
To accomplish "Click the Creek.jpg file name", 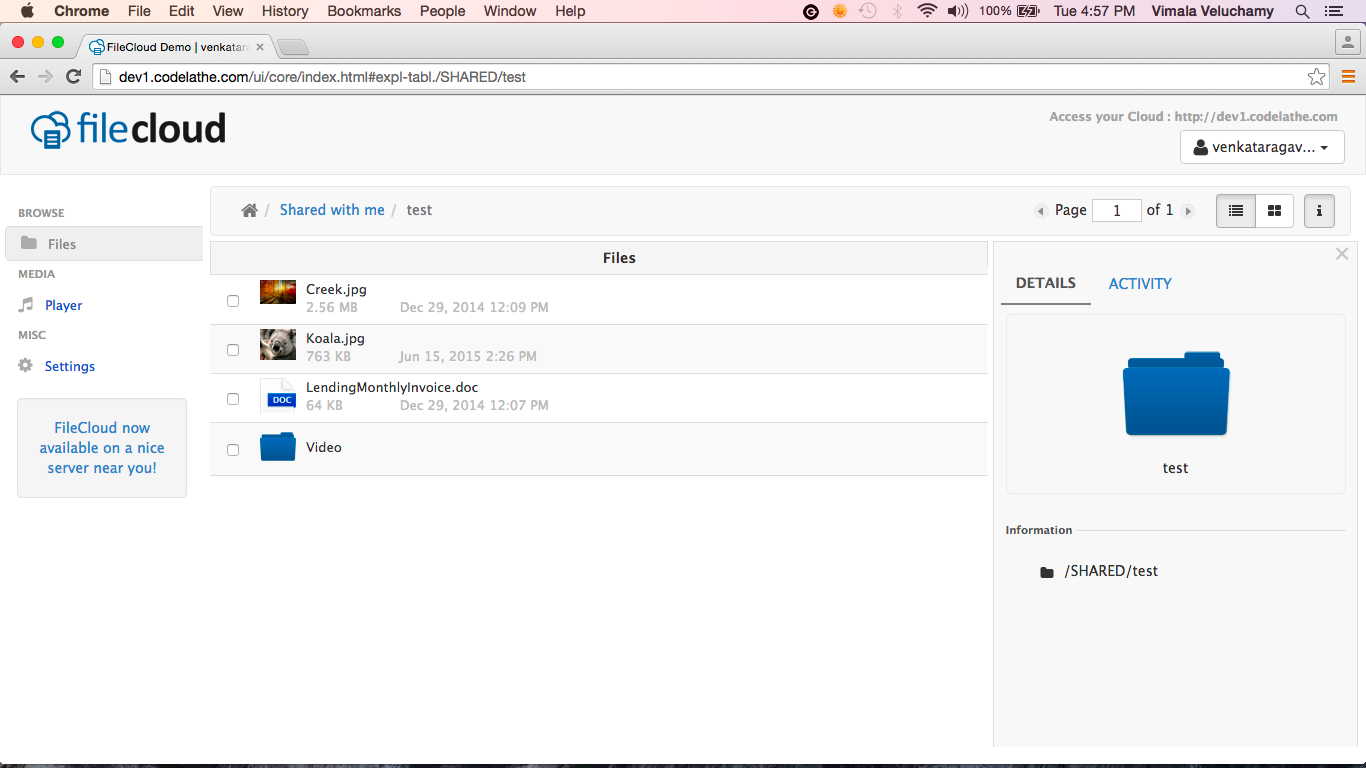I will click(336, 289).
